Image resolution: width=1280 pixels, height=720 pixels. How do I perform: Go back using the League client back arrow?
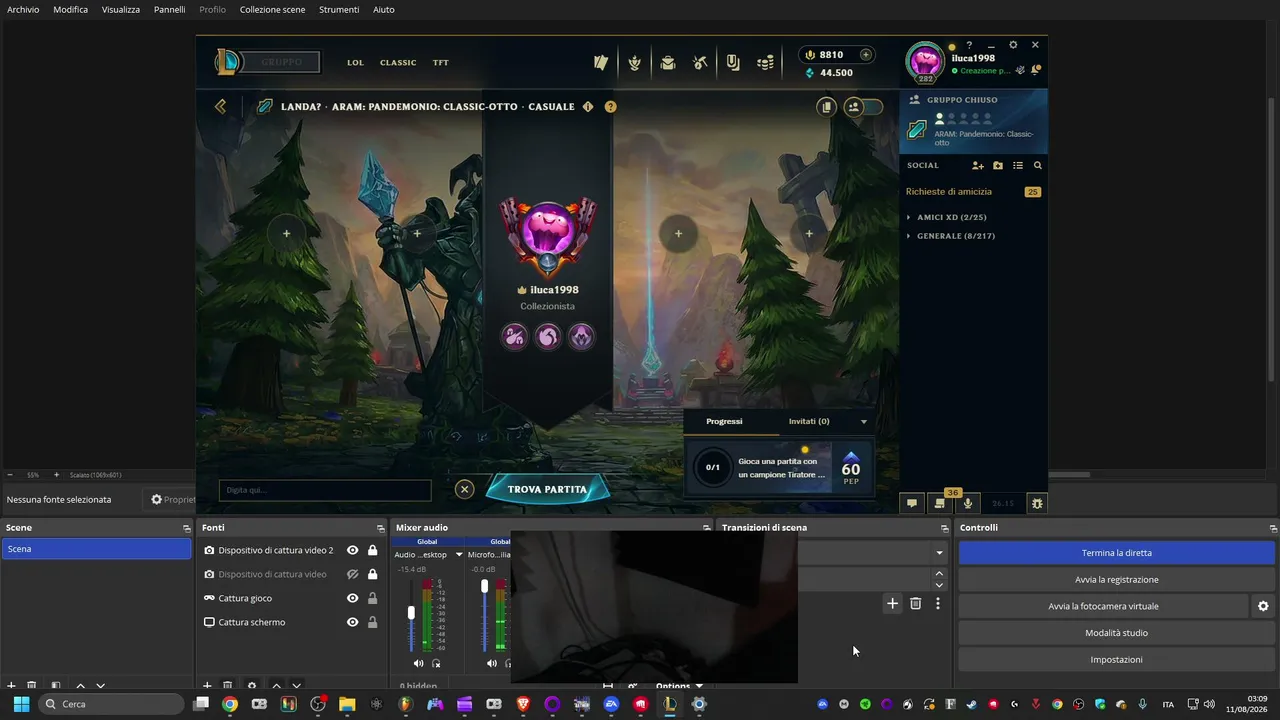[x=220, y=106]
